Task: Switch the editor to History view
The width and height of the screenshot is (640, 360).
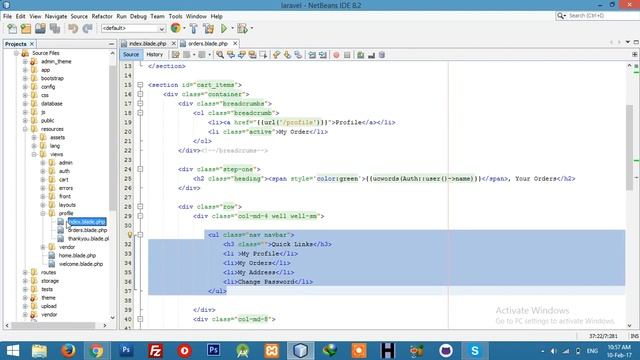Action: tap(155, 54)
